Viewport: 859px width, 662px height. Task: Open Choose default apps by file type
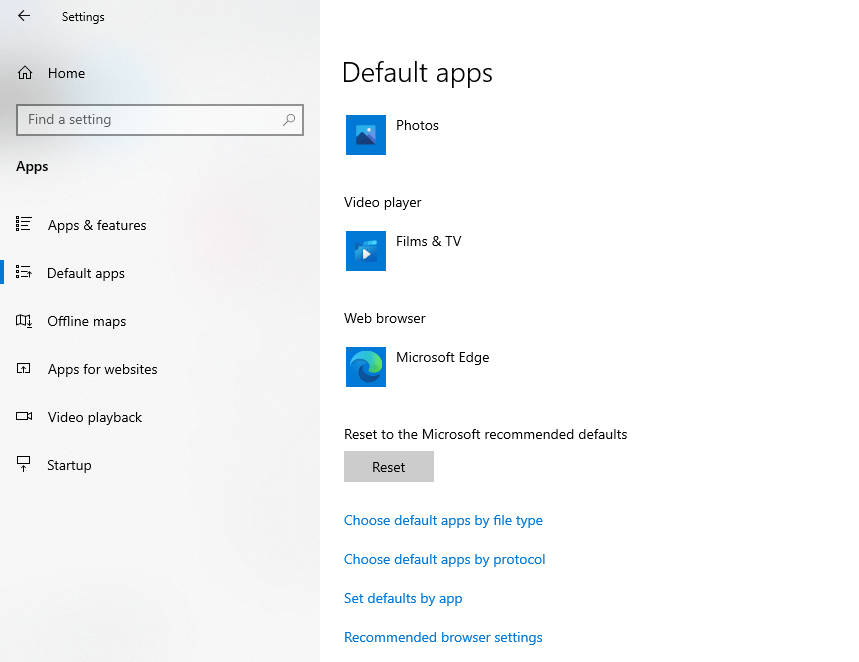point(443,521)
